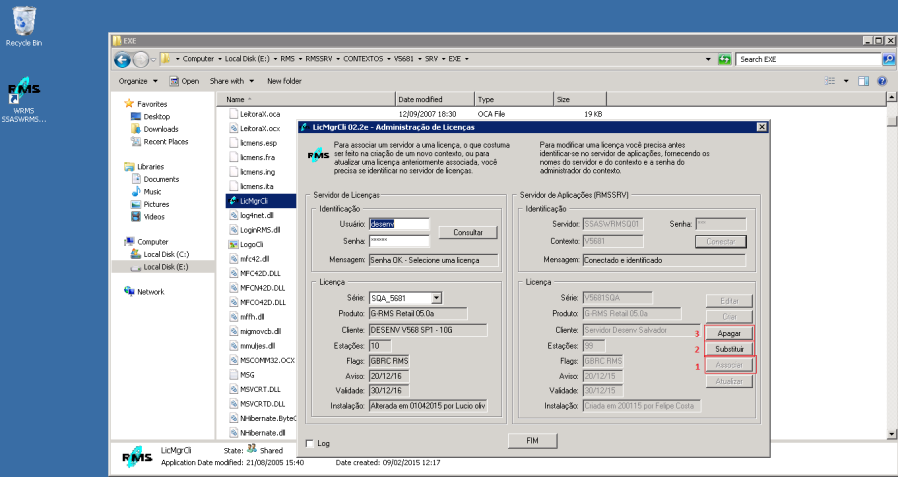Expand the address bar history dropdown

coord(710,59)
